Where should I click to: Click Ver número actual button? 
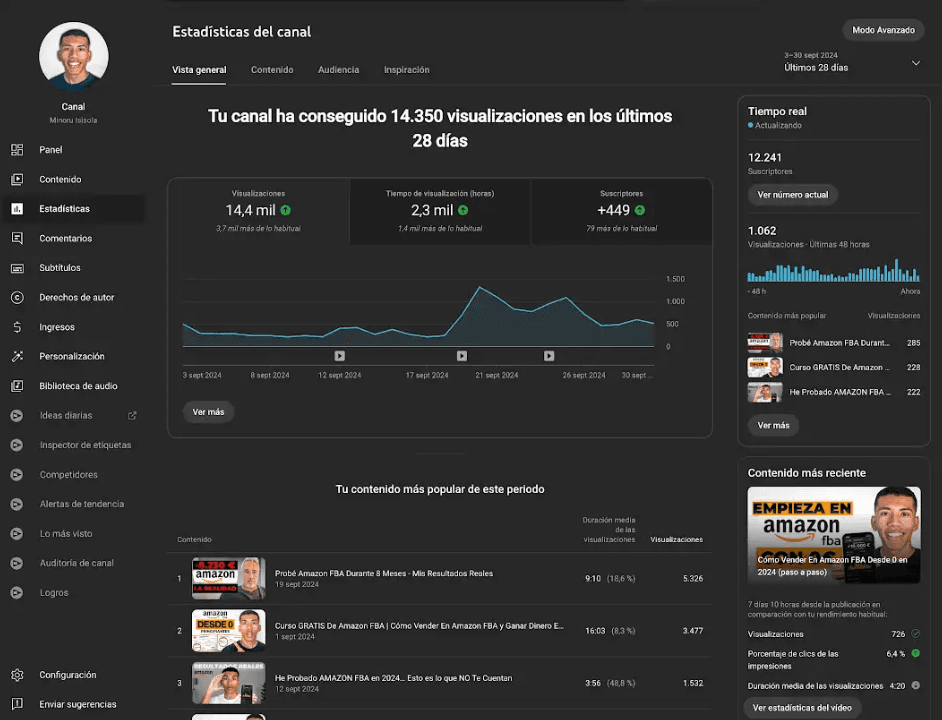point(792,195)
